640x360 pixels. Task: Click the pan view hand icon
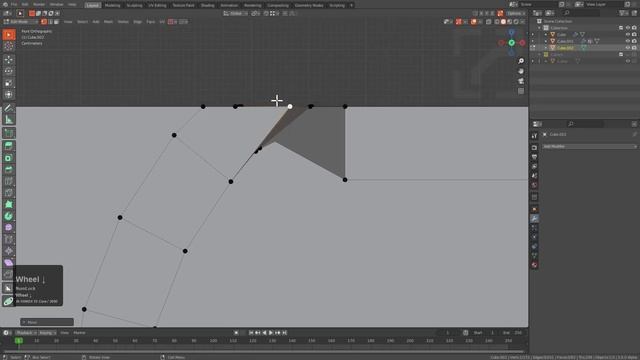521,71
